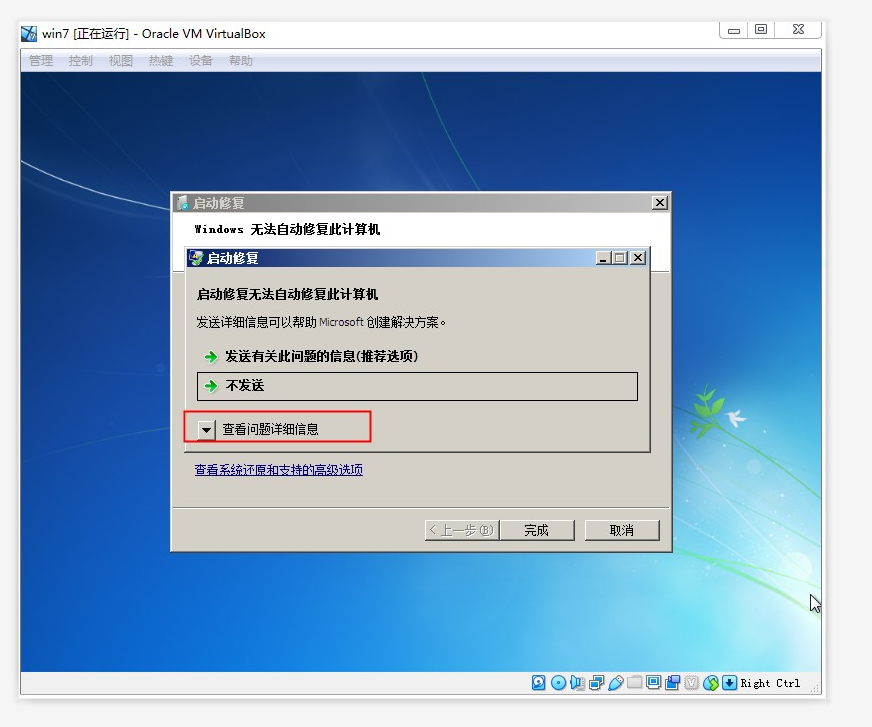Viewport: 872px width, 727px height.
Task: Click the VirtualBox icon in window title bar
Action: click(29, 34)
